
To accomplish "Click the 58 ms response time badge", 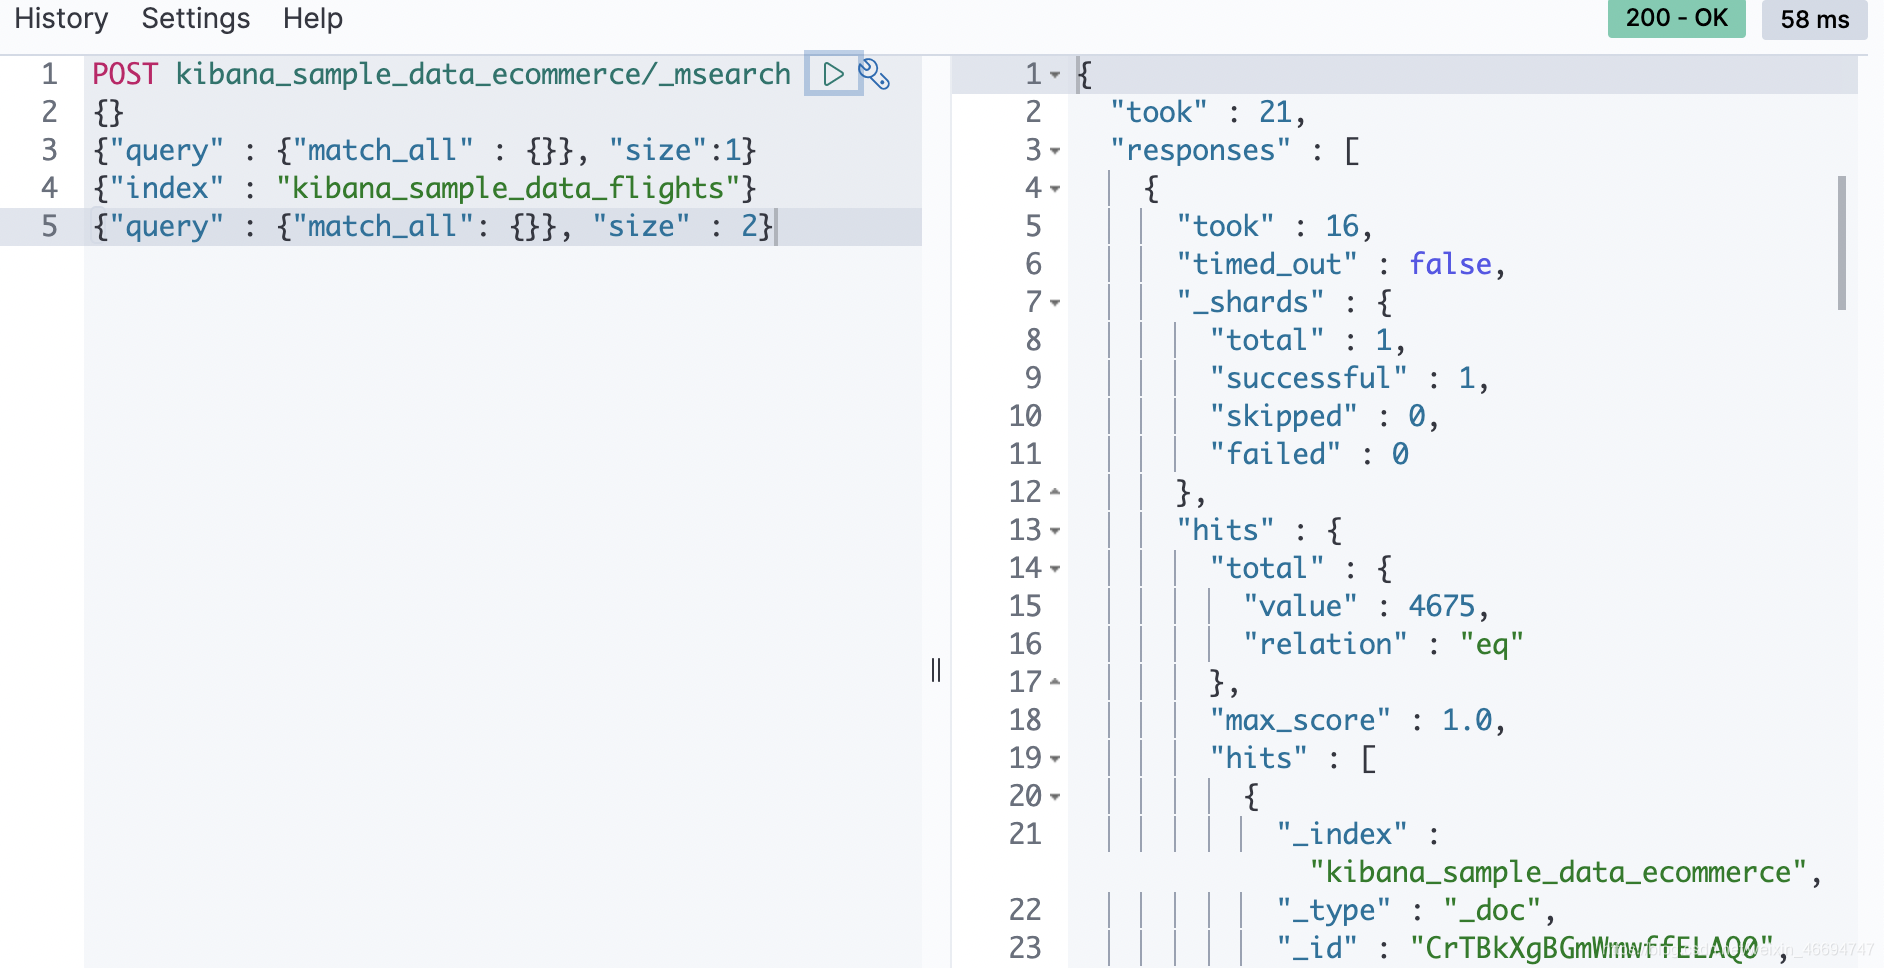I will [x=1814, y=20].
